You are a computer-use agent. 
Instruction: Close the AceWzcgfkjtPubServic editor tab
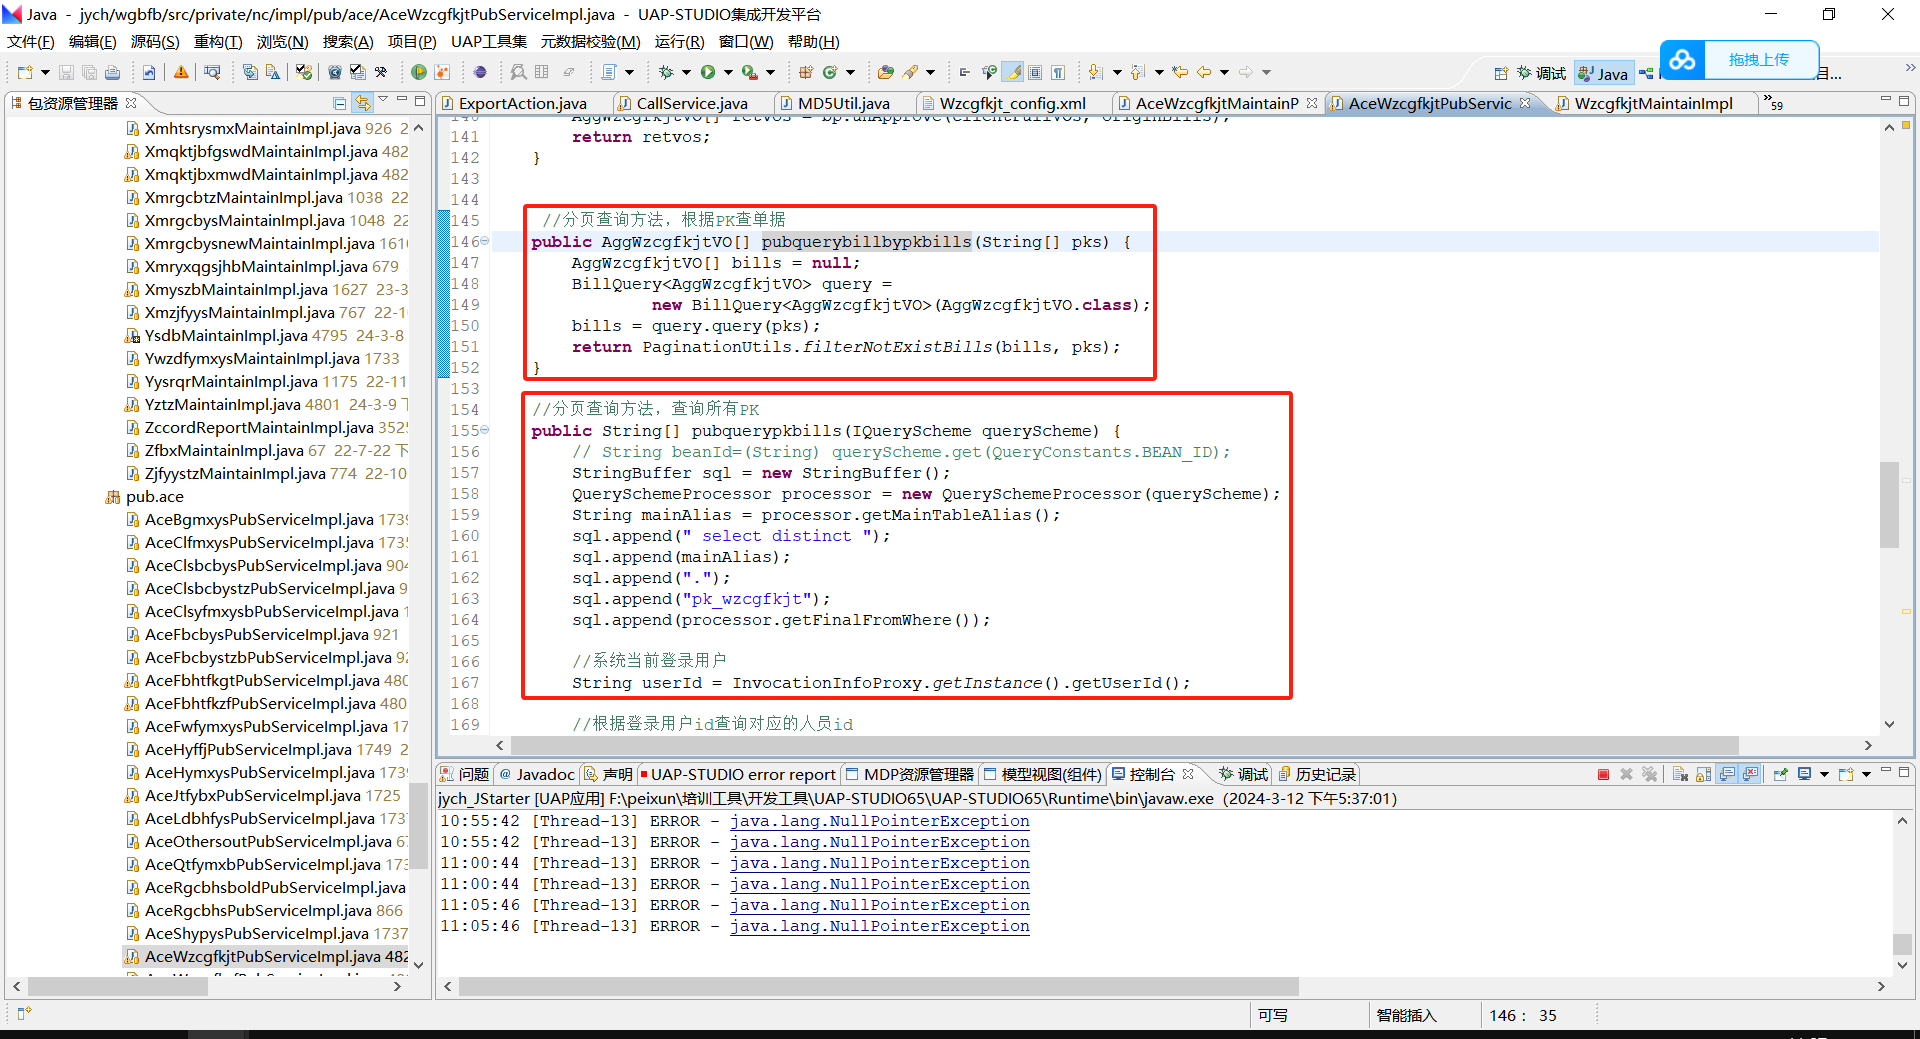(1525, 103)
